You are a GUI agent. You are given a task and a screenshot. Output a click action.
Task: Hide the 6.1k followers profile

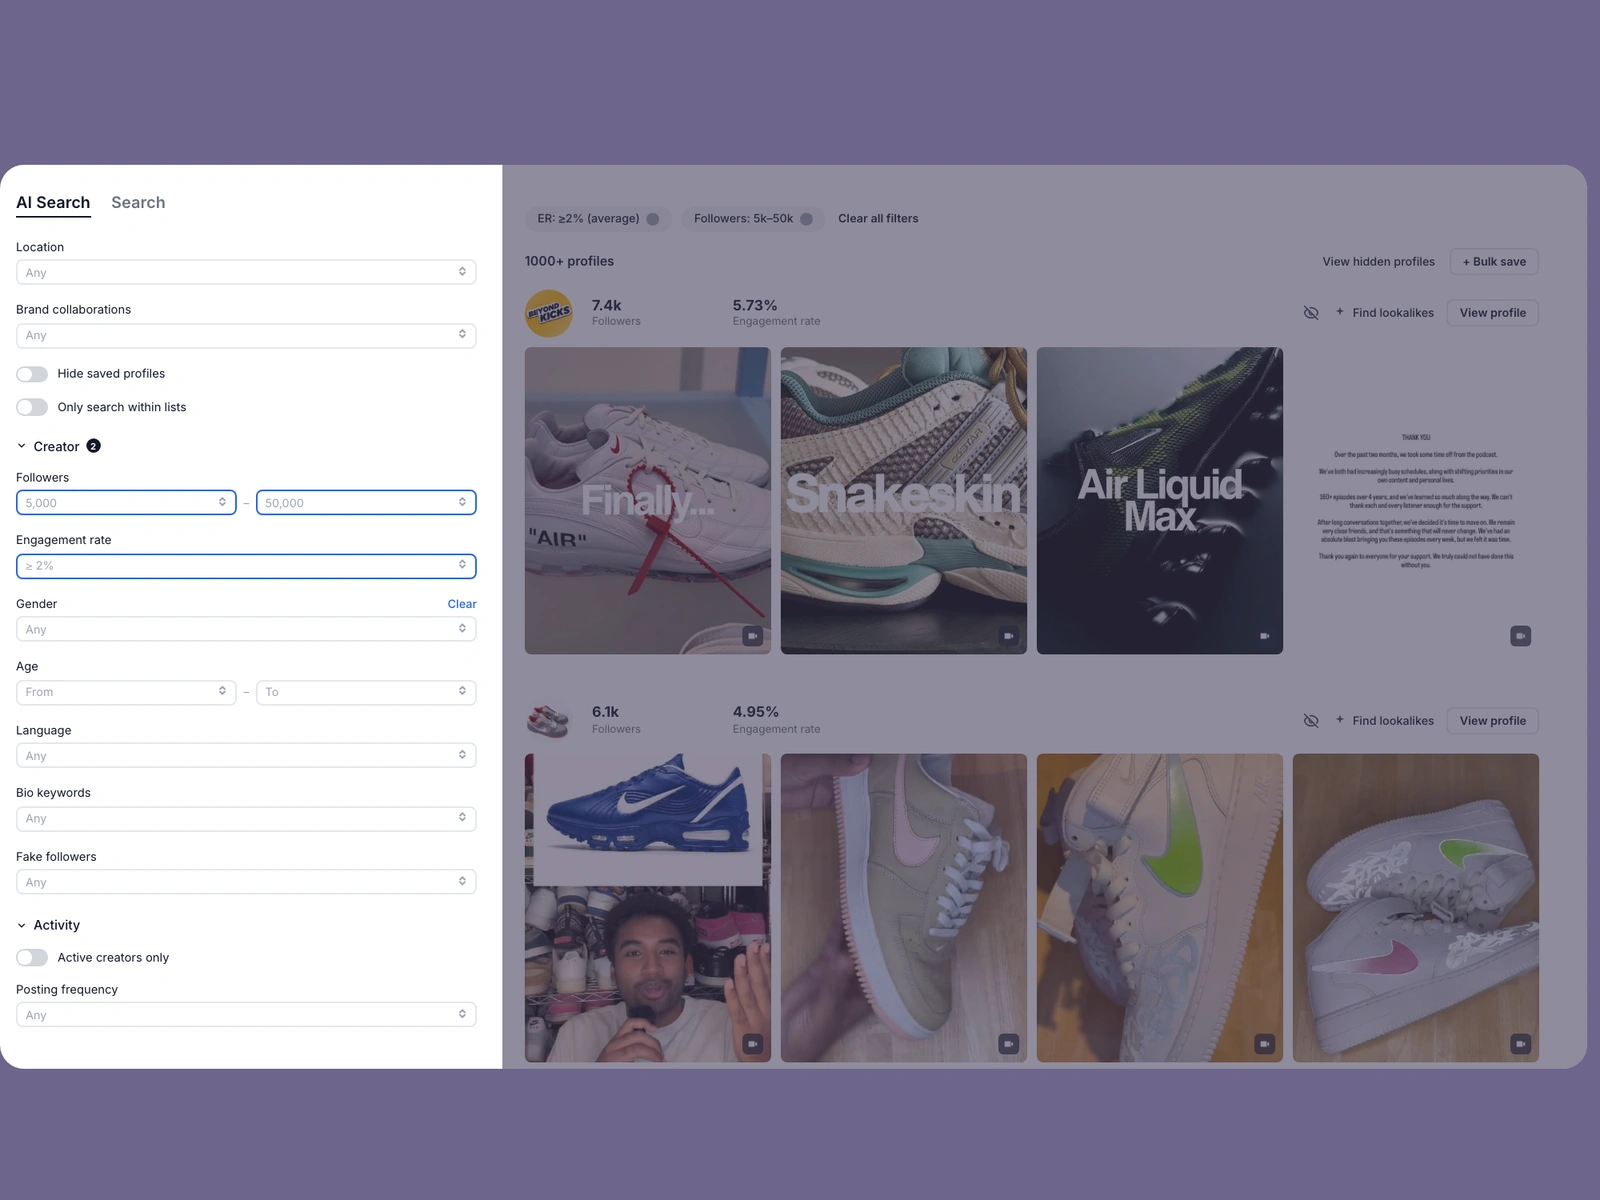click(1311, 721)
